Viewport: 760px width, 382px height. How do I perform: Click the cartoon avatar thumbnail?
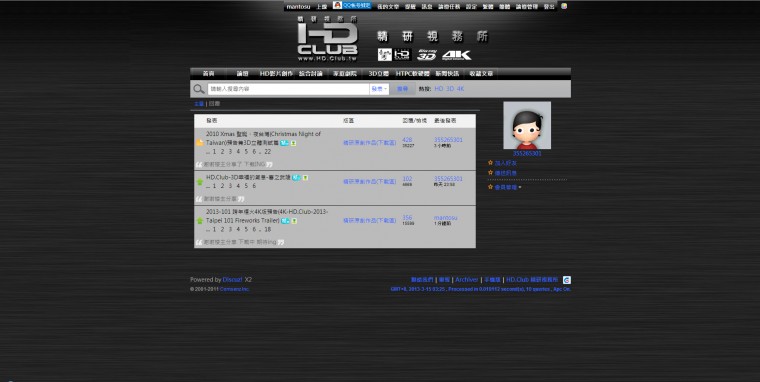[x=527, y=125]
